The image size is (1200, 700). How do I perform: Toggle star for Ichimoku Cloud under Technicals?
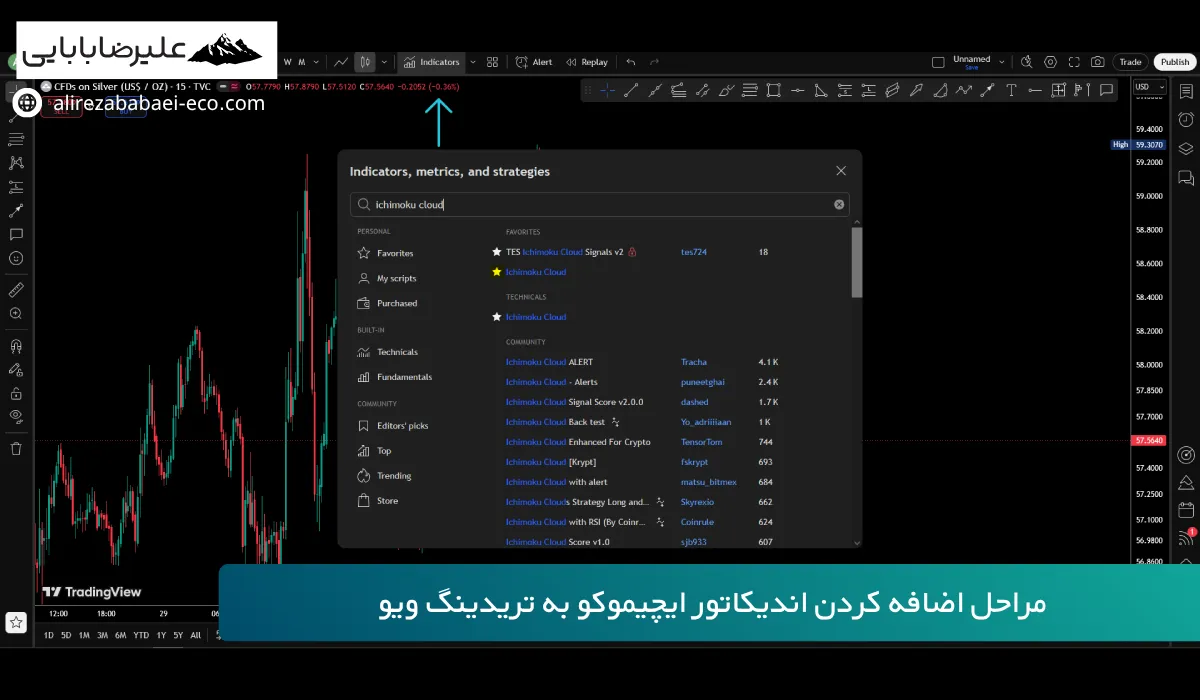click(x=496, y=317)
